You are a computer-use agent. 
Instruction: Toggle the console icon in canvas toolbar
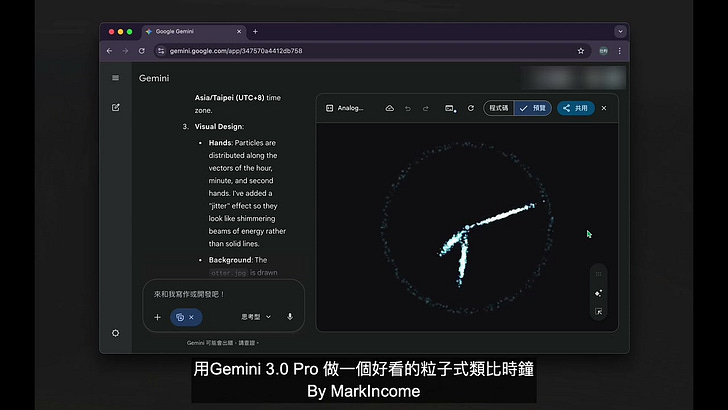click(450, 109)
